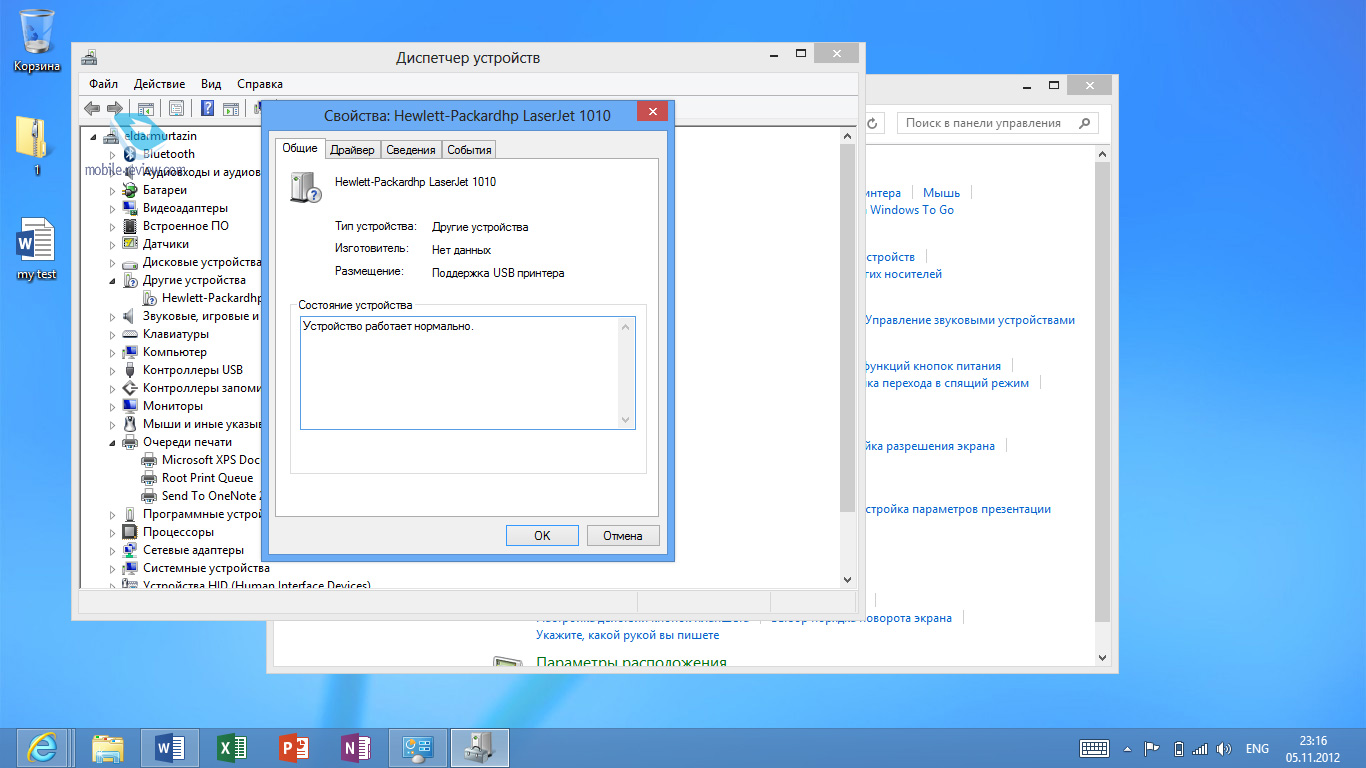The image size is (1366, 768).
Task: Expand the Контроллеры USB node
Action: coord(113,370)
